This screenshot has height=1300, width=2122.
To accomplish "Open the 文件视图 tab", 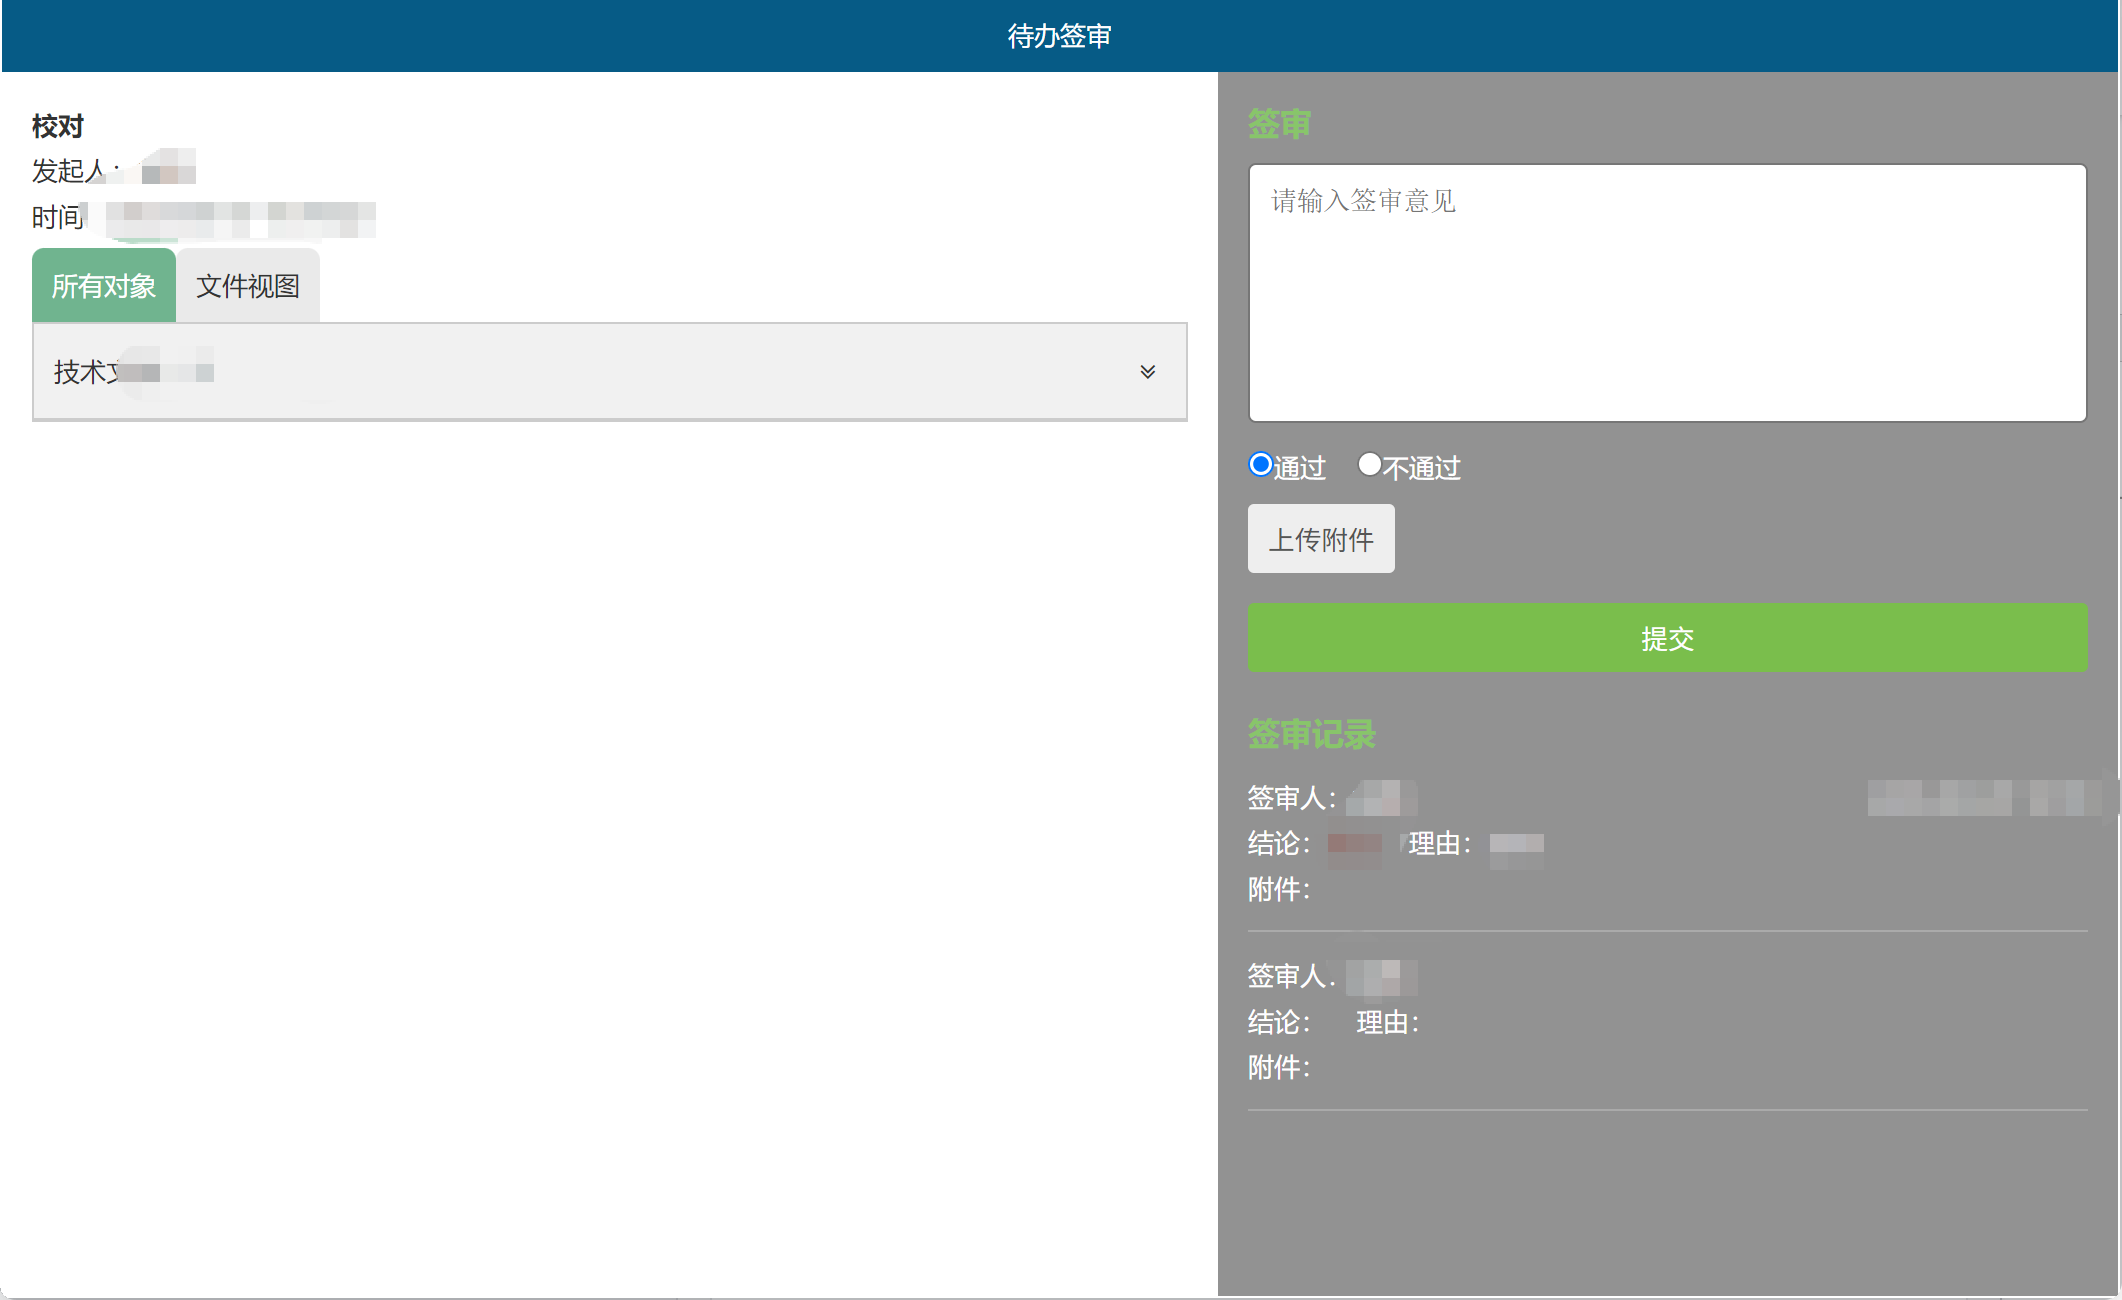I will (248, 287).
